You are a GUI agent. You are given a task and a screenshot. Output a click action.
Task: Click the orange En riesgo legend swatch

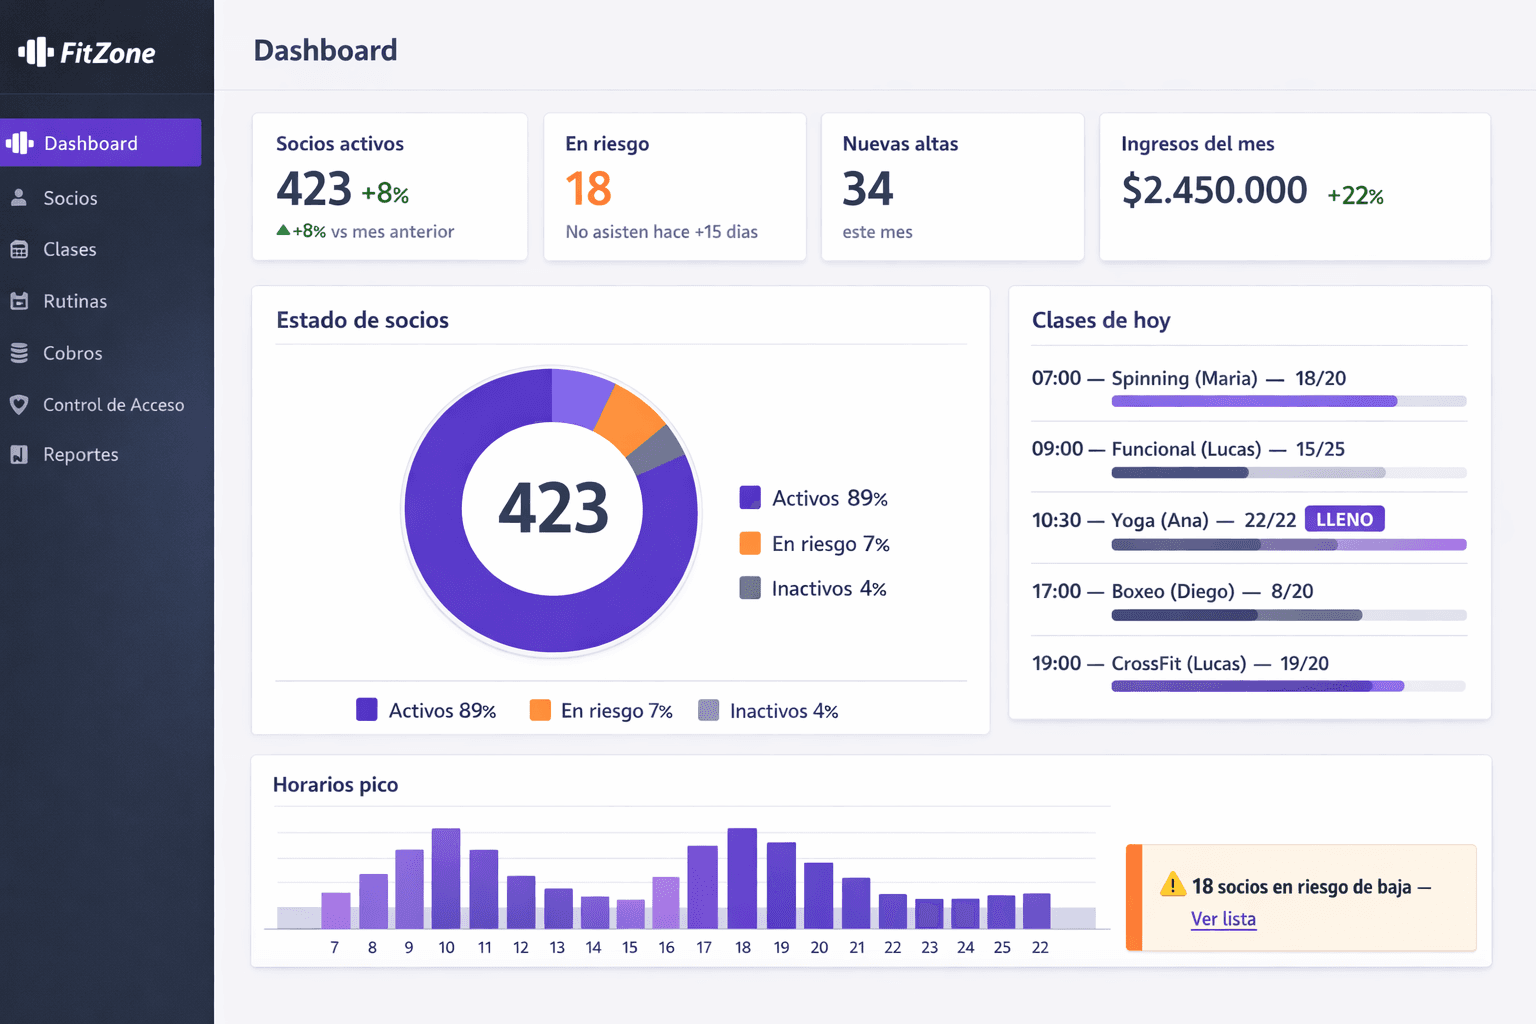click(x=750, y=543)
